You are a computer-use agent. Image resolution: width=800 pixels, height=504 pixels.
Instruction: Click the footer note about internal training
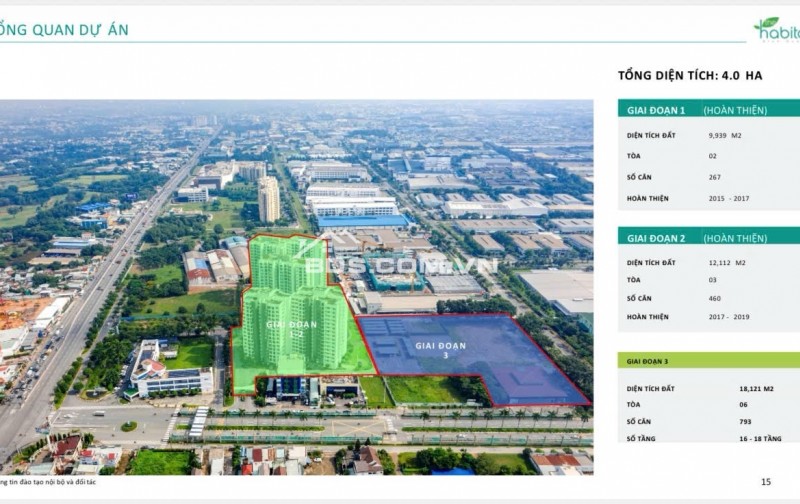[x=48, y=482]
